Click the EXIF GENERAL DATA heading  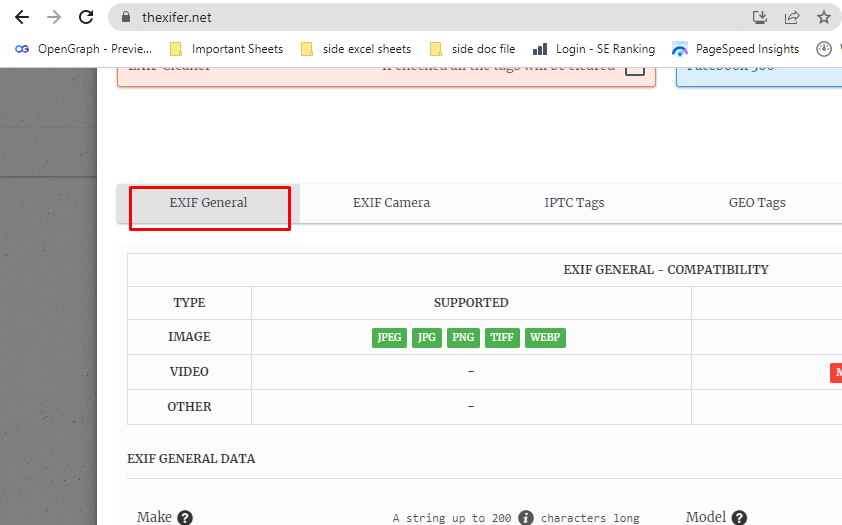coord(191,459)
